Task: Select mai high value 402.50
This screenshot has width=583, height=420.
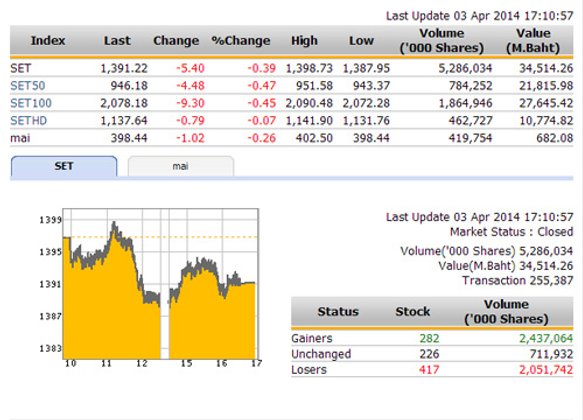Action: click(x=314, y=138)
